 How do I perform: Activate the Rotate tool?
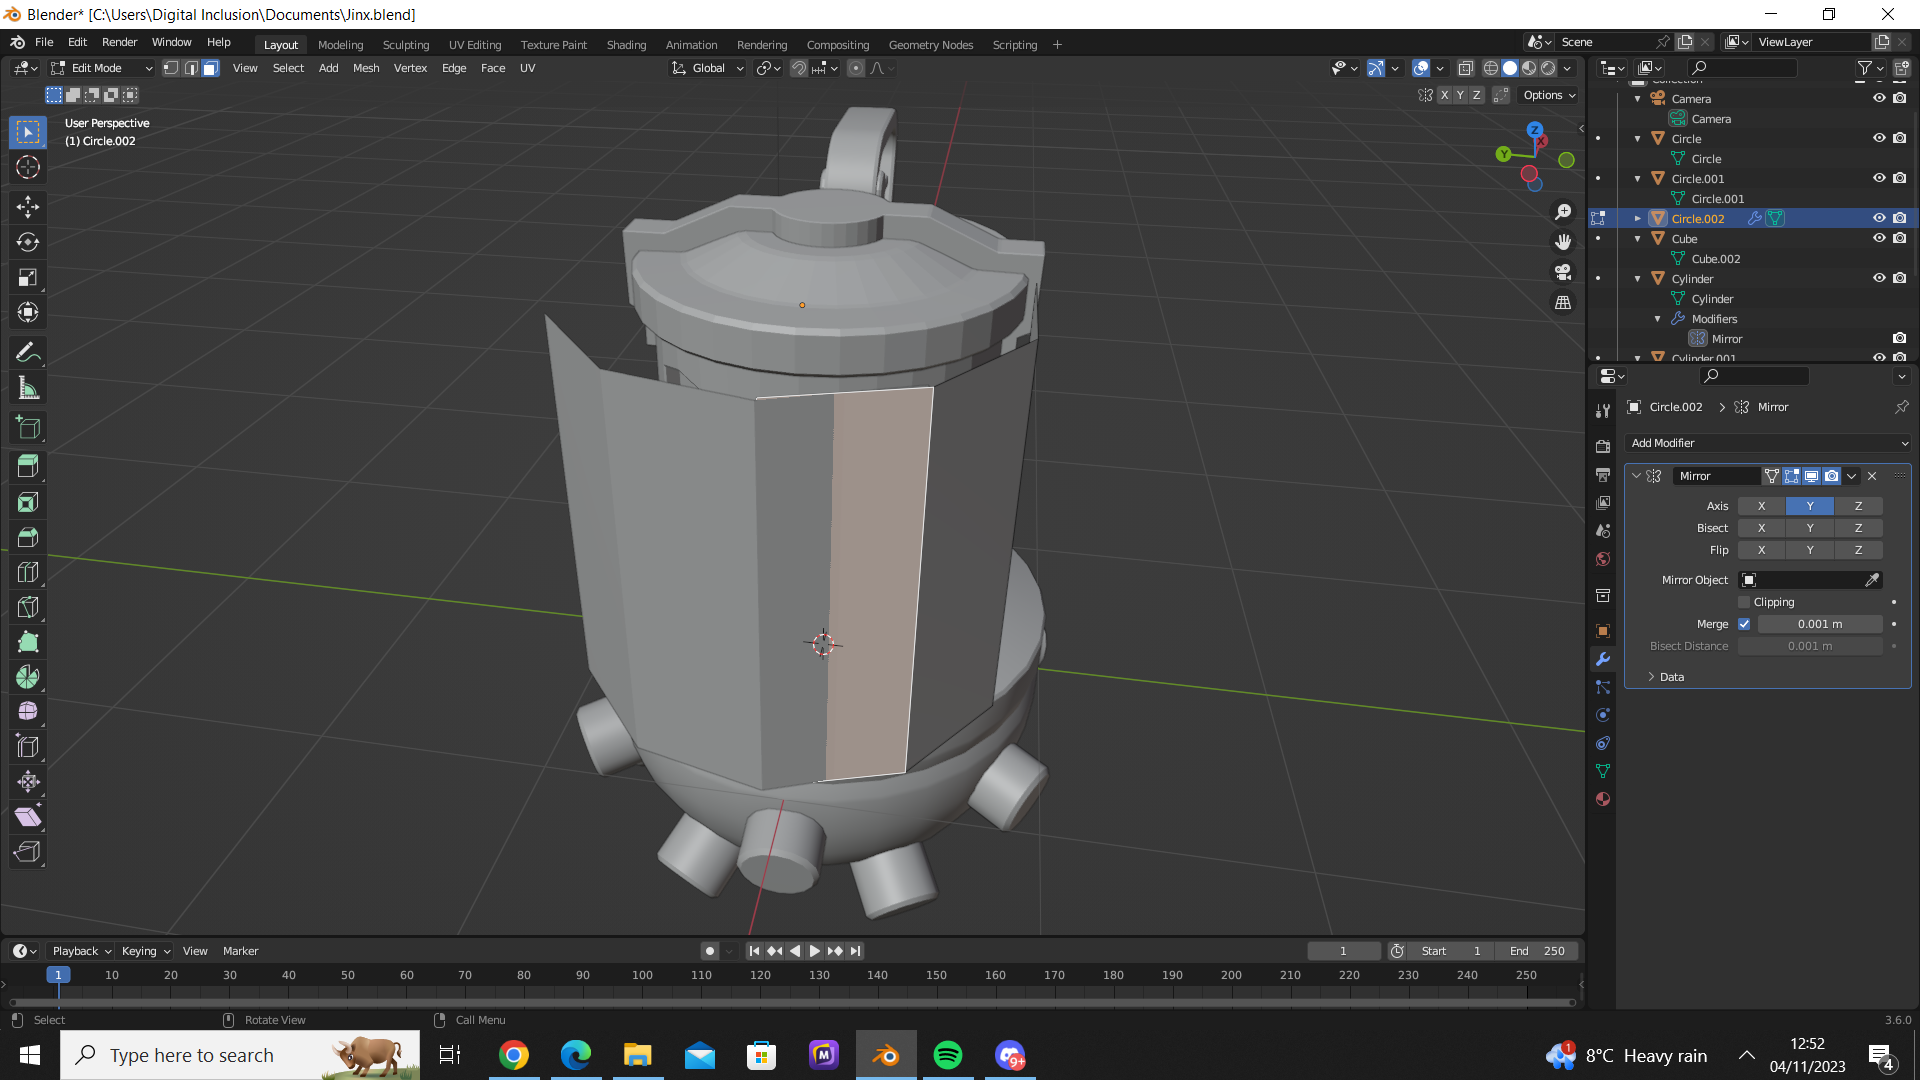(x=28, y=242)
